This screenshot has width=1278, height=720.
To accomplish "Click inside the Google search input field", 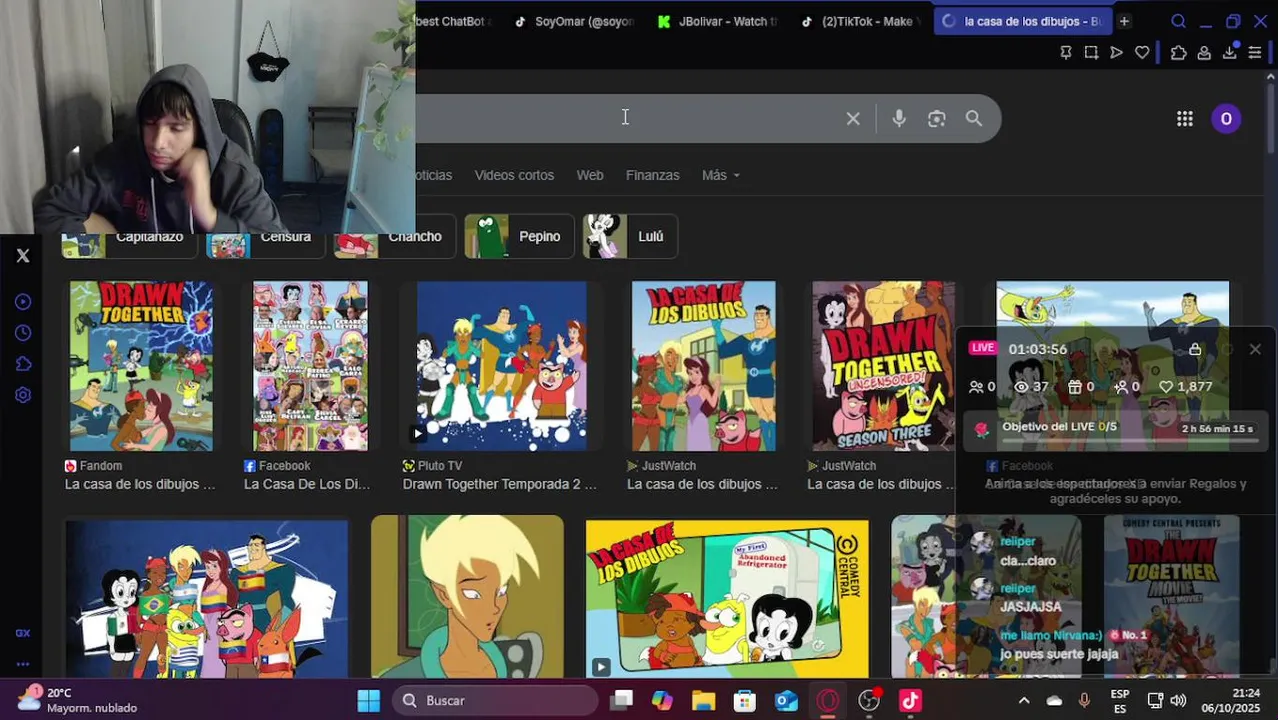I will pos(625,119).
